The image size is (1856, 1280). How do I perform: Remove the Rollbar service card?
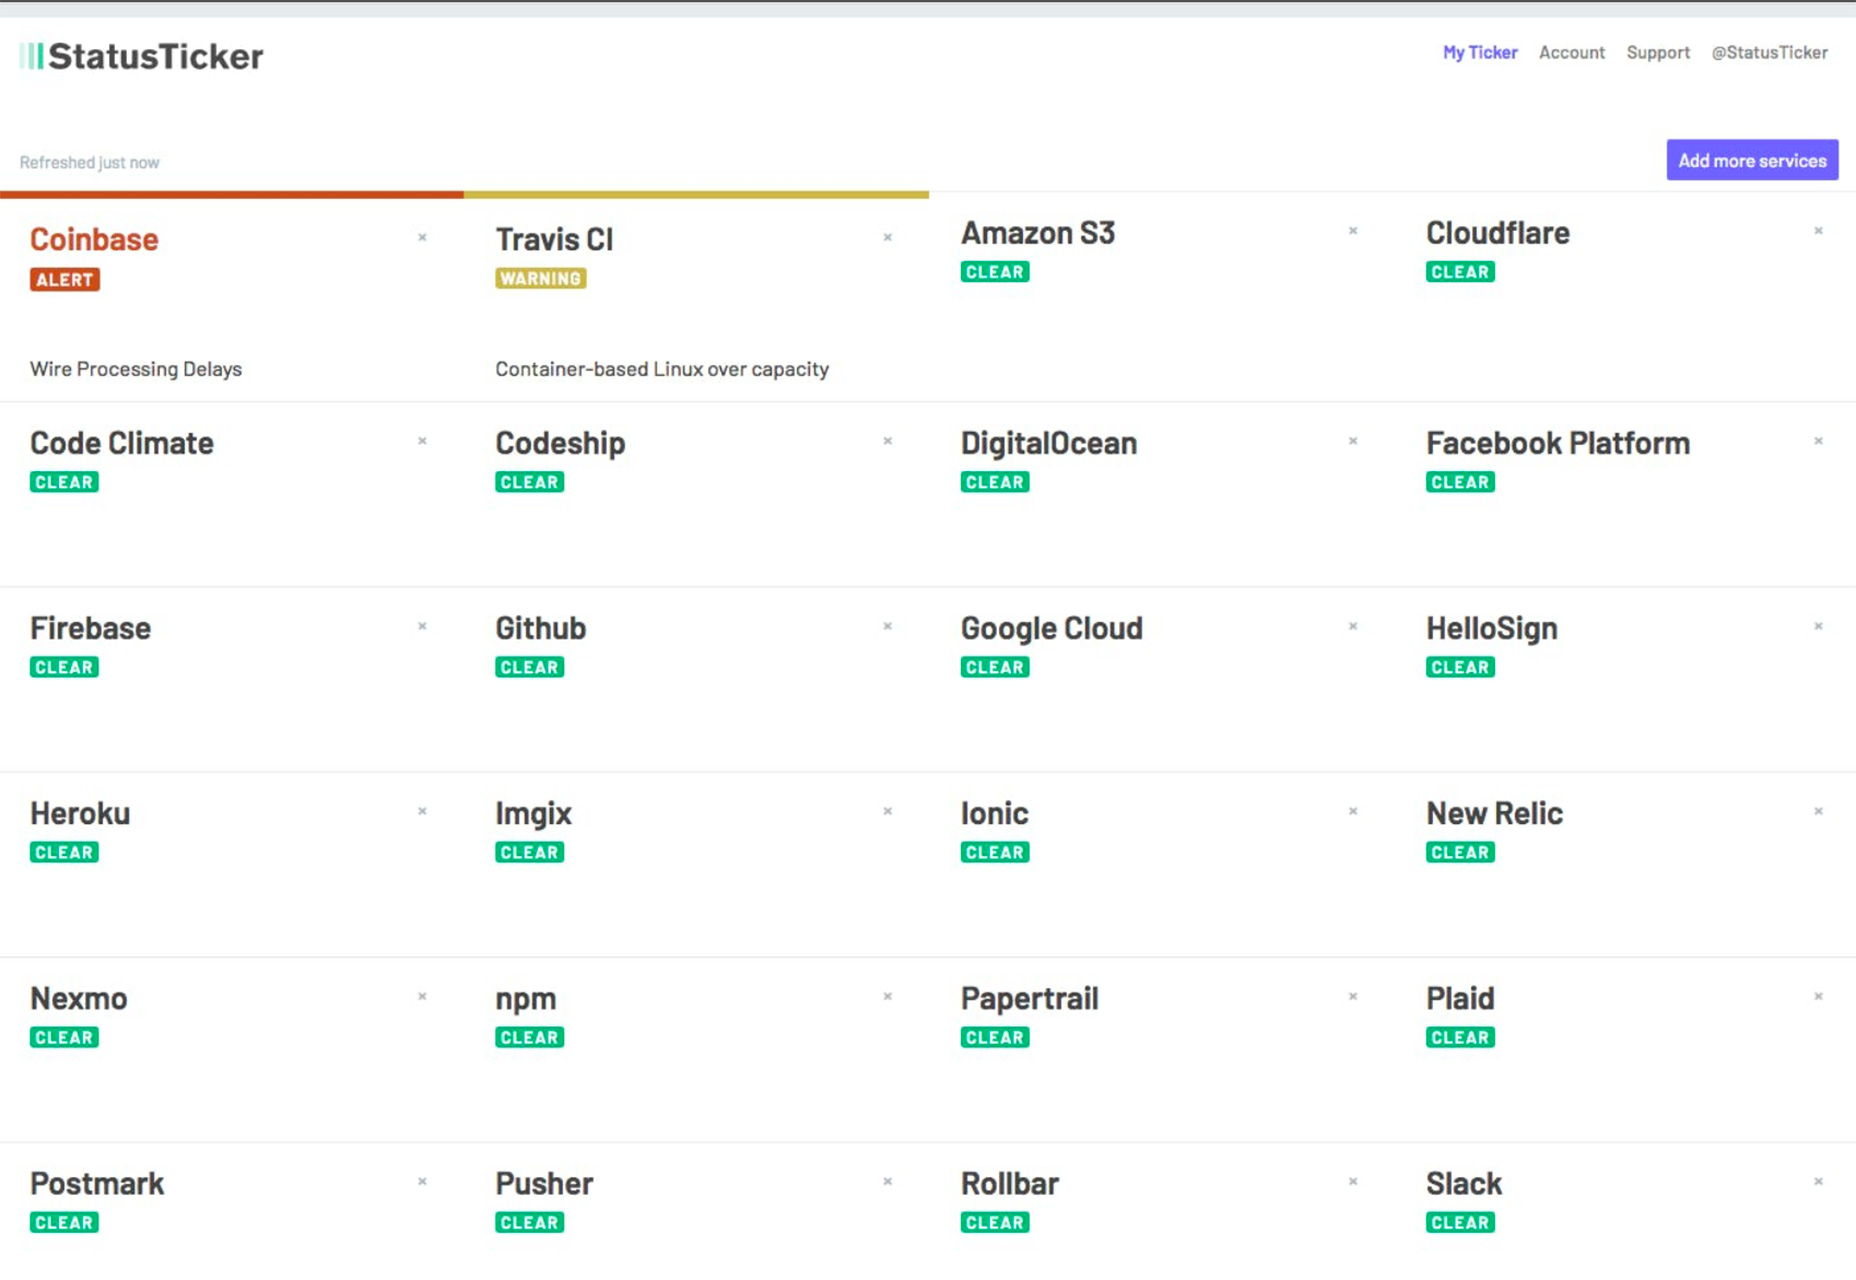[x=1353, y=1181]
